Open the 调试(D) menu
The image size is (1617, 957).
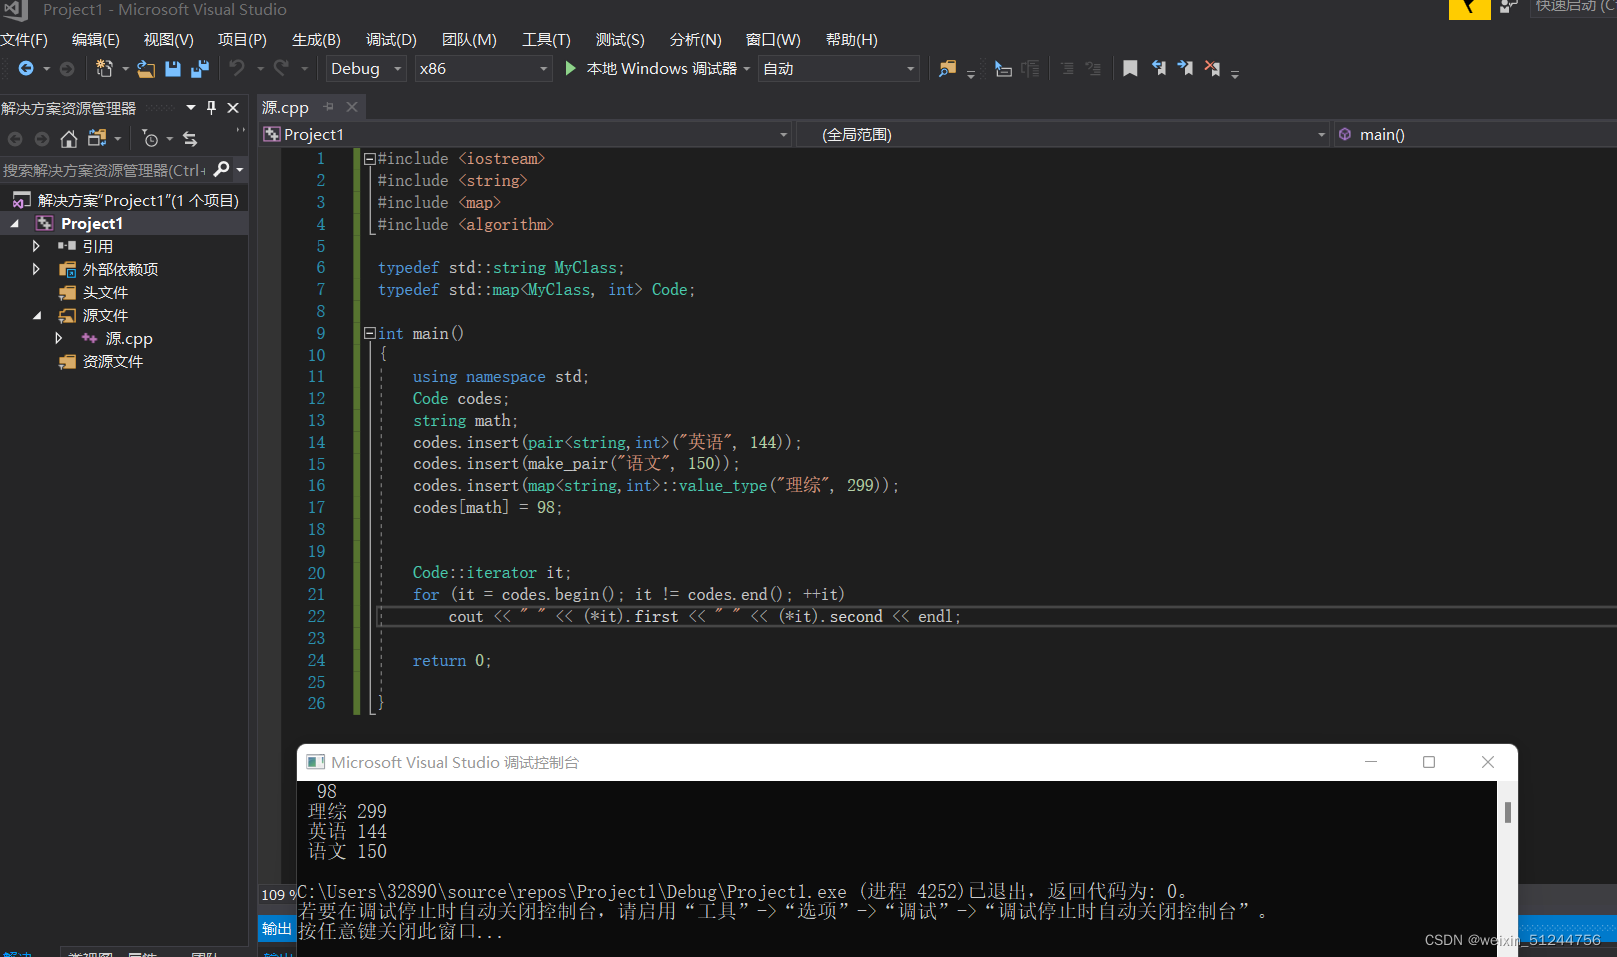(390, 39)
